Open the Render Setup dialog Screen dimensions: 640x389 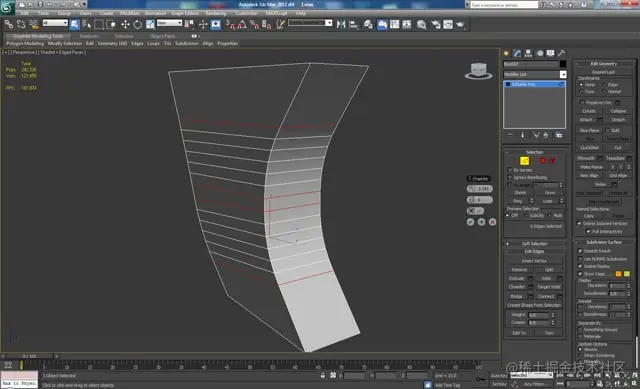coord(436,24)
